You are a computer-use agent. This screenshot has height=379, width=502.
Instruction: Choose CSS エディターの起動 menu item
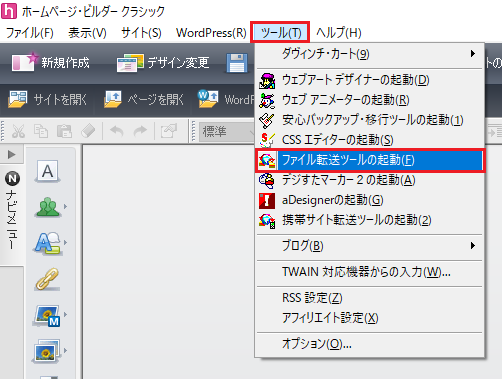369,140
